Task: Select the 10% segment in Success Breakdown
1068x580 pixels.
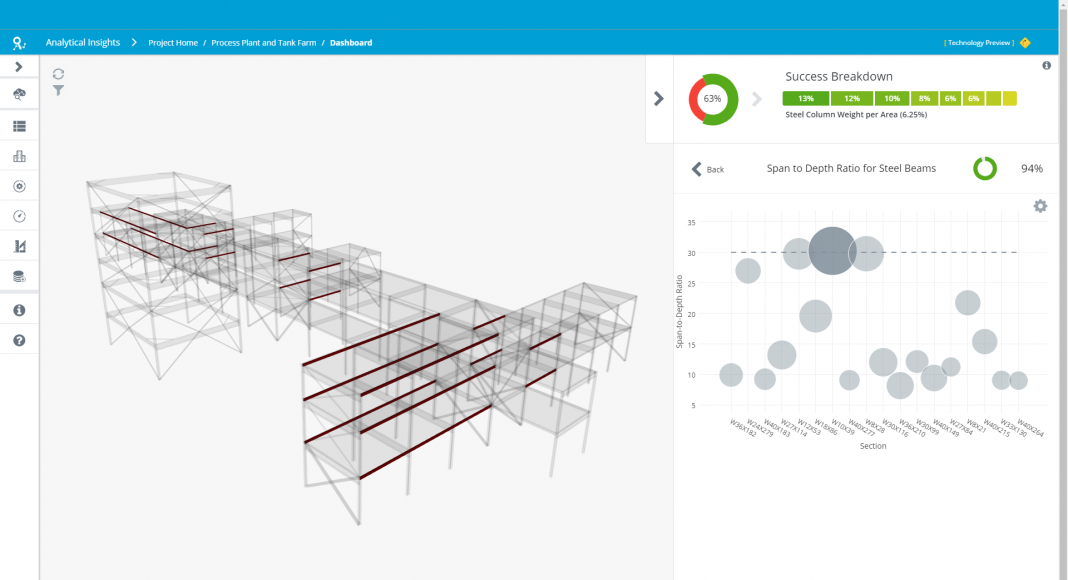Action: coord(891,99)
